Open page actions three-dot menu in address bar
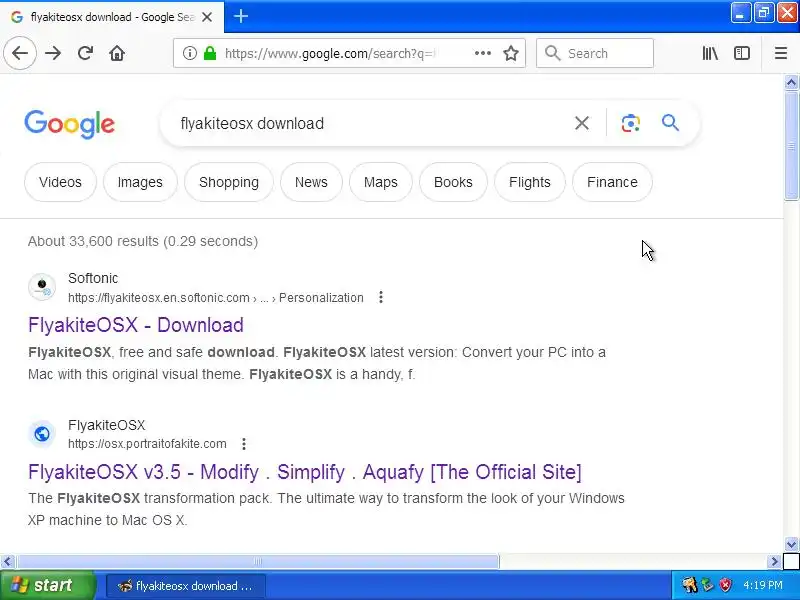800x600 pixels. tap(482, 53)
